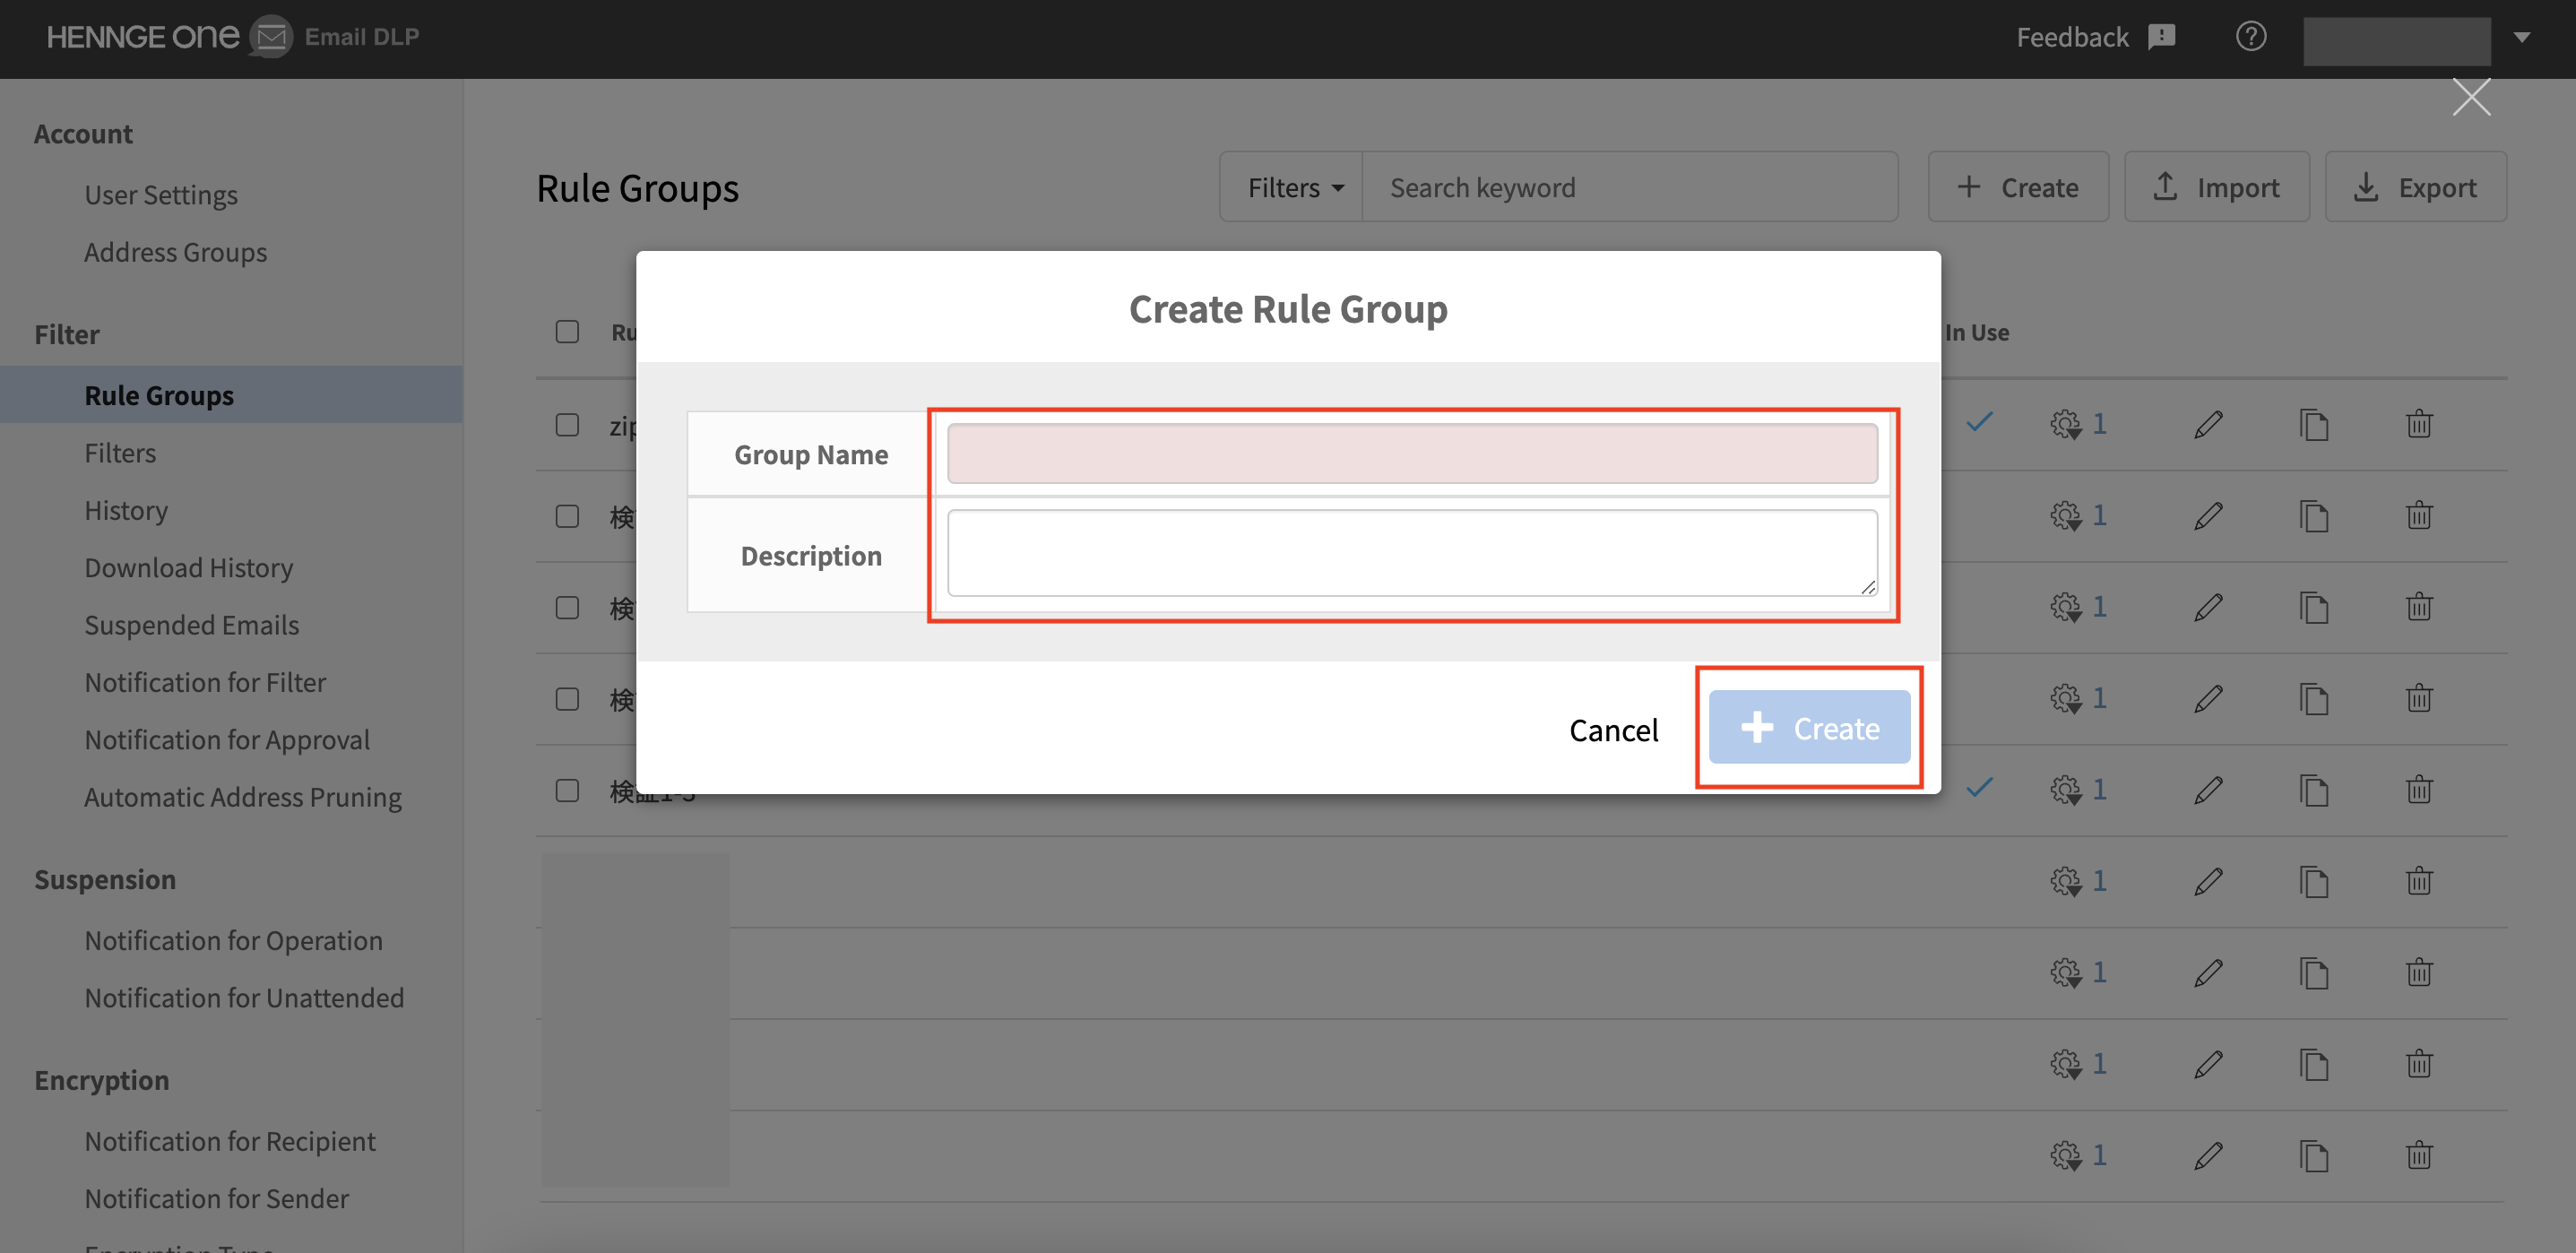Open Notification for Unattended page
Screen dimensions: 2576x1253
(x=244, y=997)
